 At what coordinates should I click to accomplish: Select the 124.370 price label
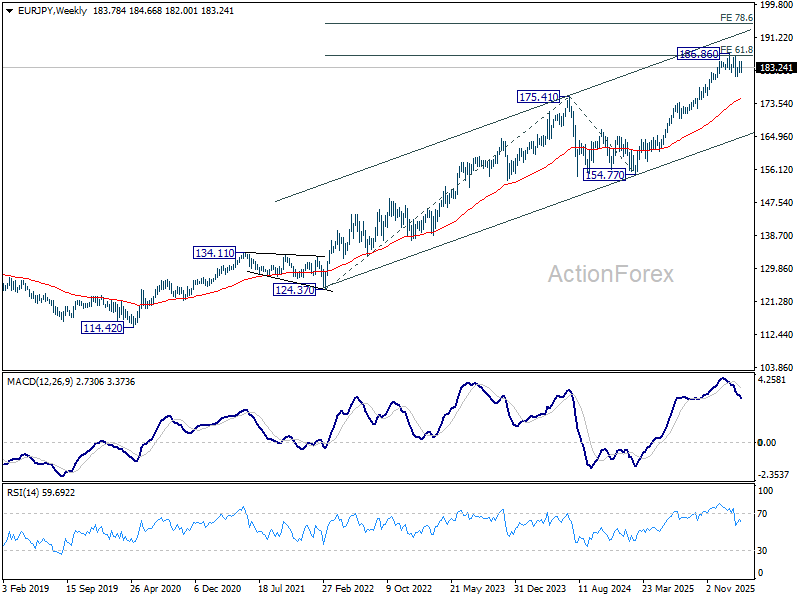click(294, 290)
